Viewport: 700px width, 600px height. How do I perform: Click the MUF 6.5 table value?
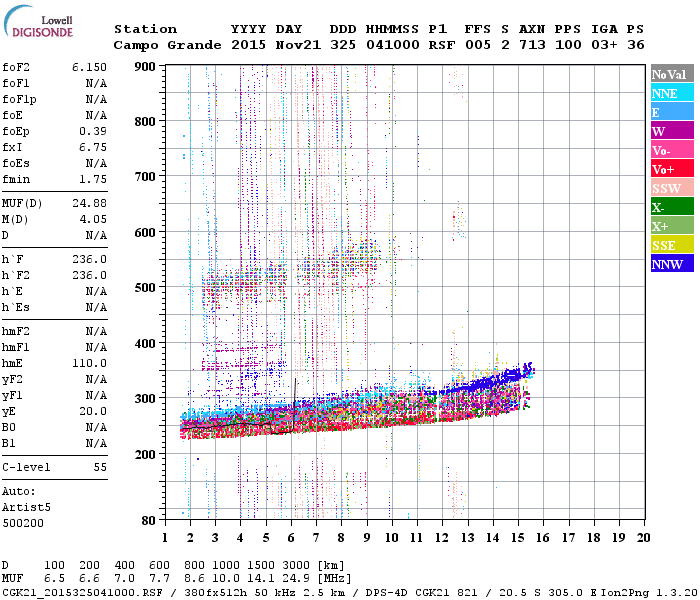tap(54, 579)
